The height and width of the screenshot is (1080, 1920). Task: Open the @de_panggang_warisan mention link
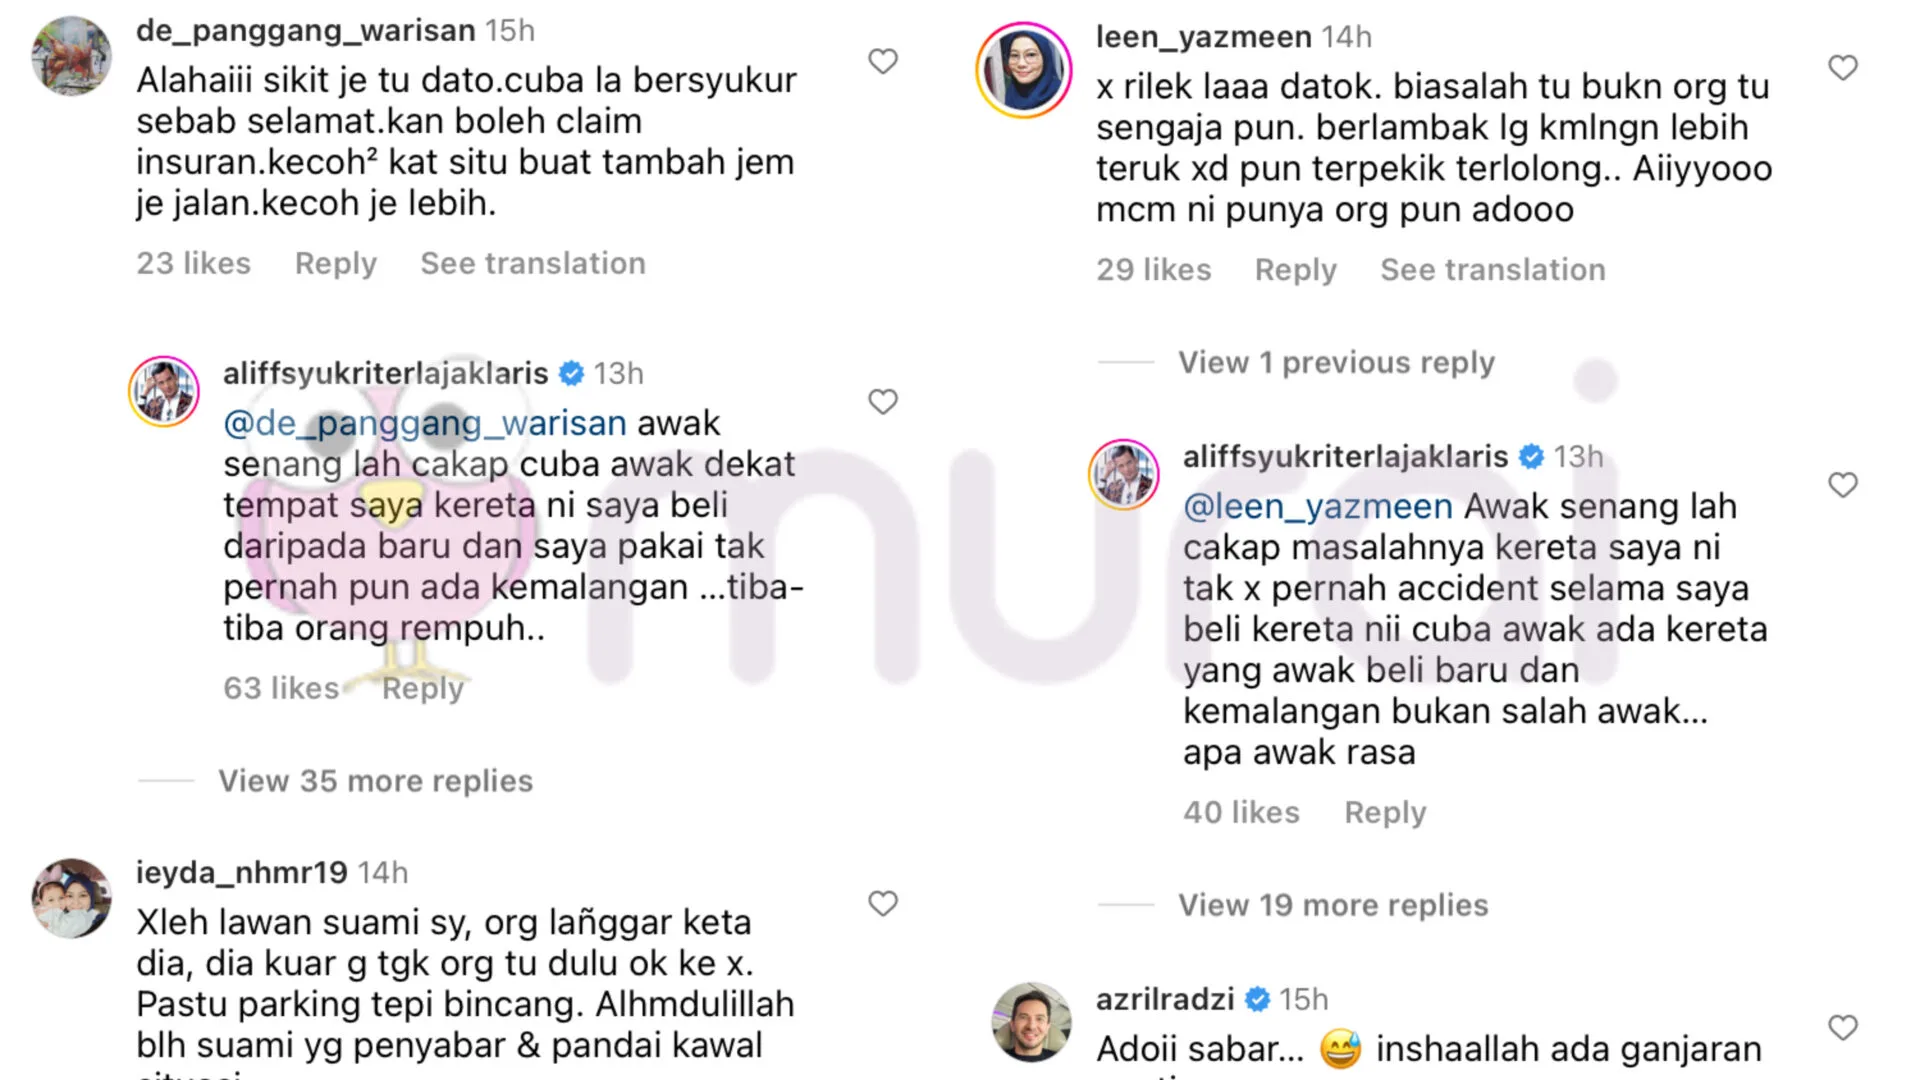(x=424, y=423)
